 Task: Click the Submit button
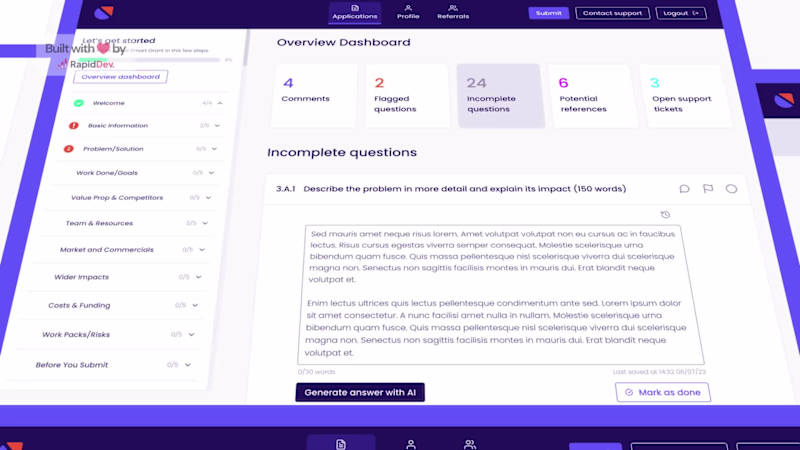tap(548, 13)
